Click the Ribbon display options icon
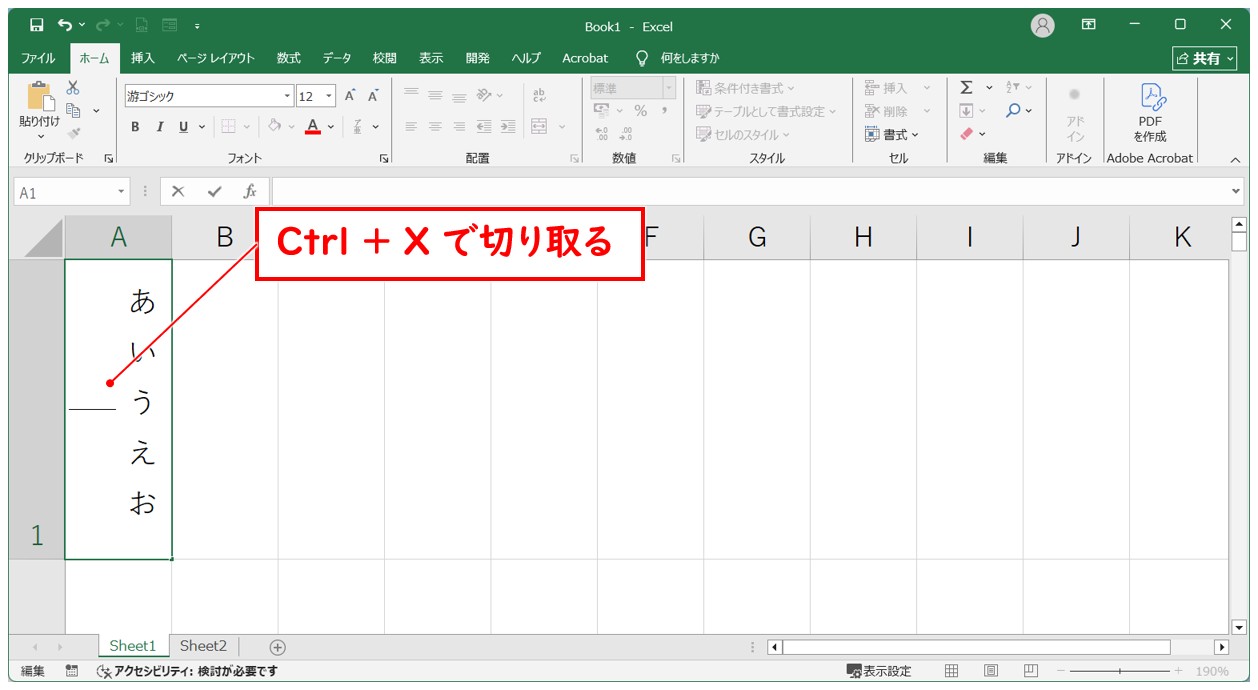 click(x=1089, y=25)
